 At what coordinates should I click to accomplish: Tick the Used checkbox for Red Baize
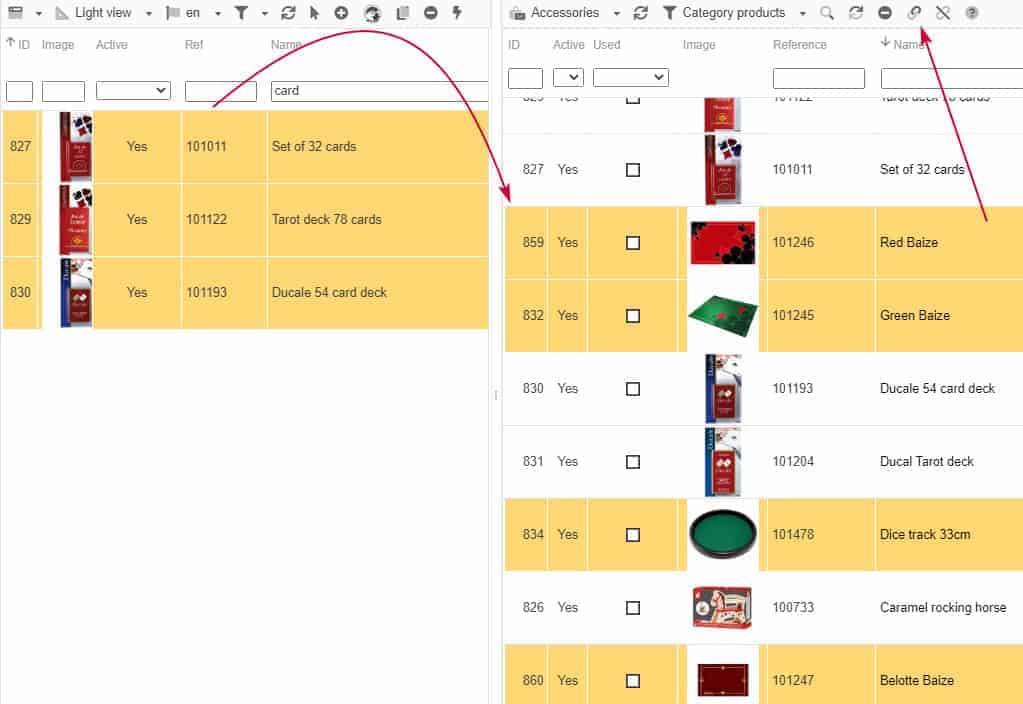pos(632,243)
